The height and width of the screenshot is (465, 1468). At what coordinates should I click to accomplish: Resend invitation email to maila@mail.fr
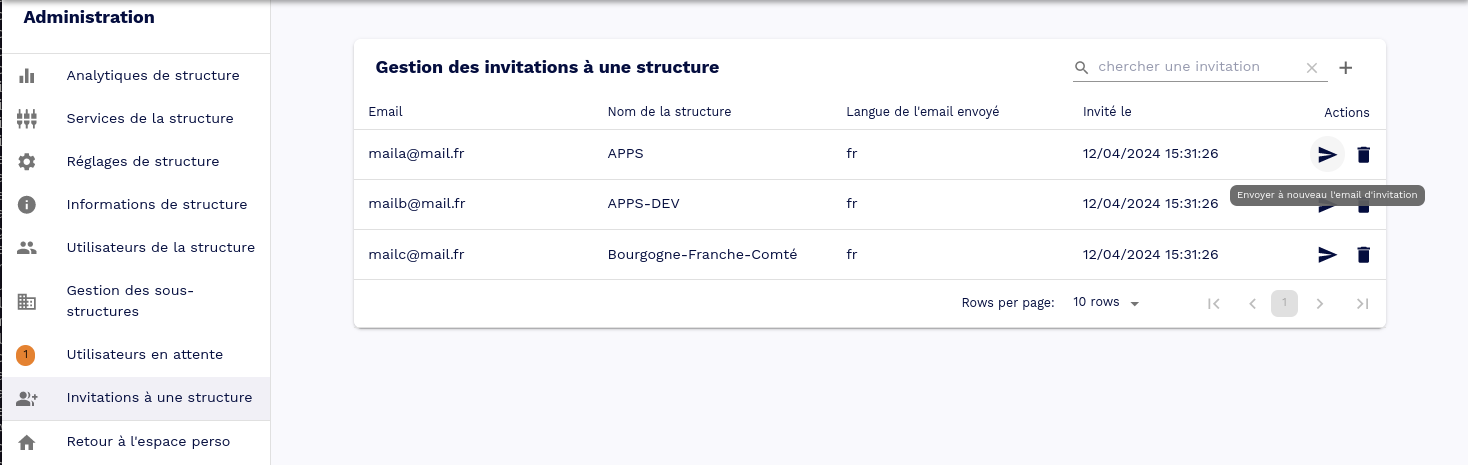click(1327, 155)
